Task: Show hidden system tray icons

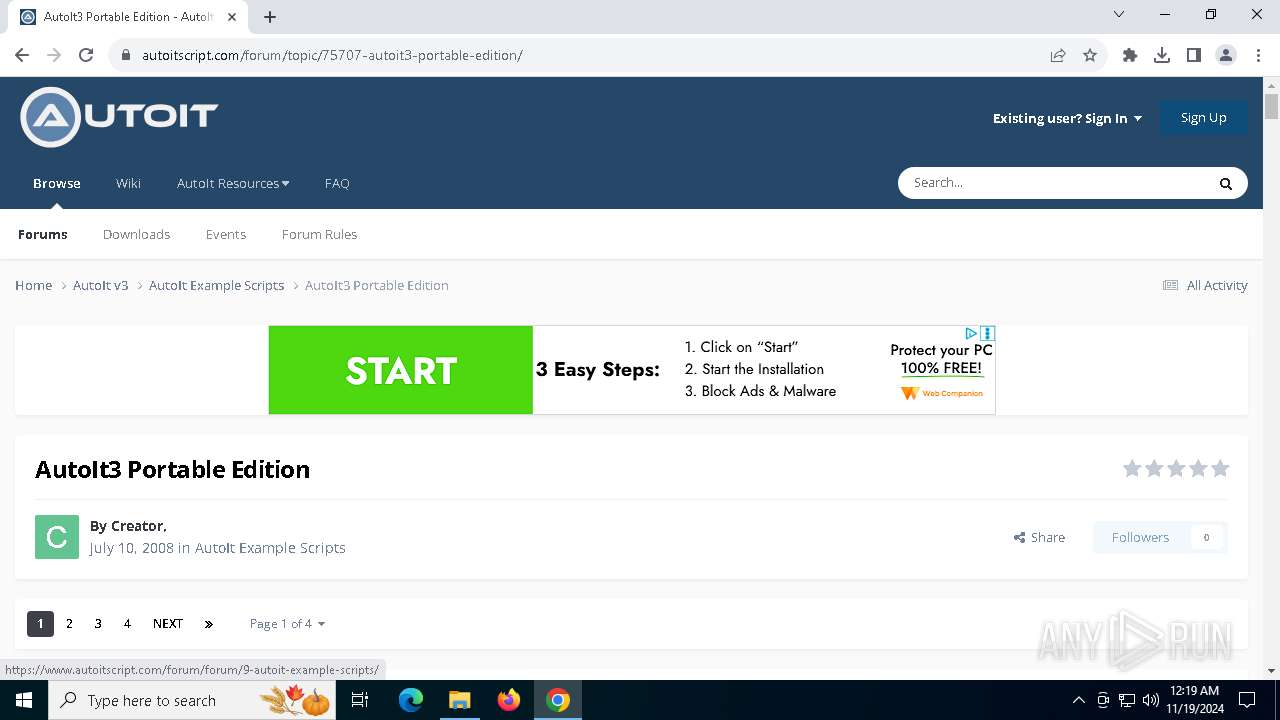Action: click(x=1078, y=700)
